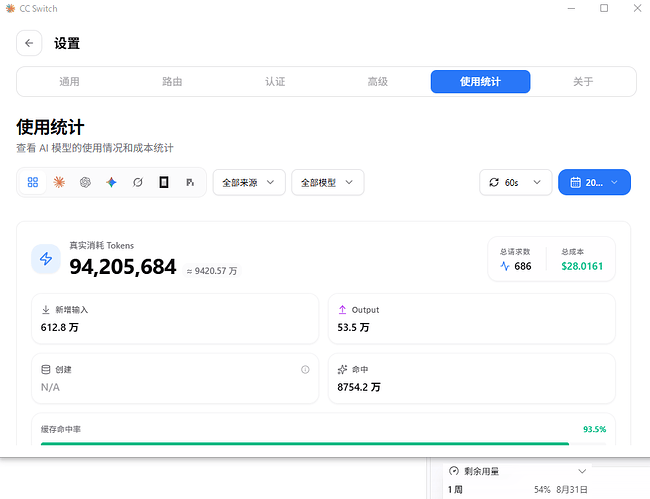Click the calendar icon on the blue date button

575,182
